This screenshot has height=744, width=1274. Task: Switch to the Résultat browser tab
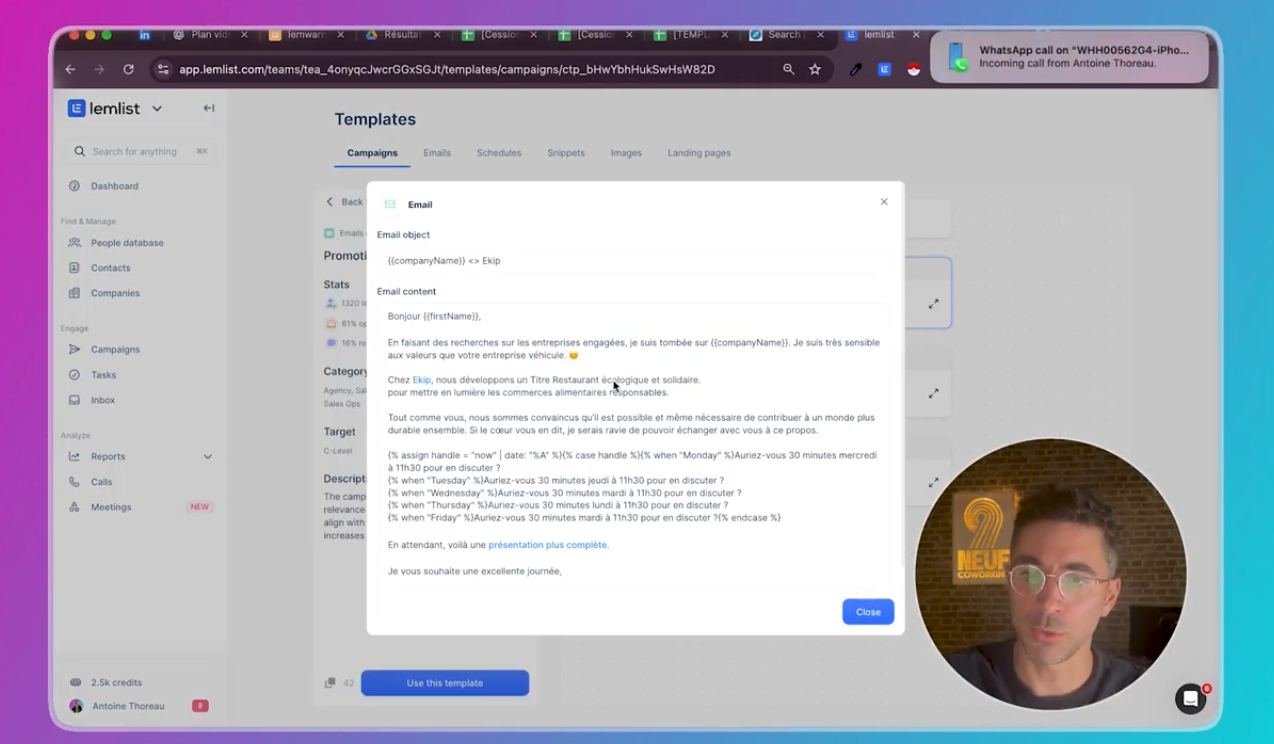click(x=402, y=34)
